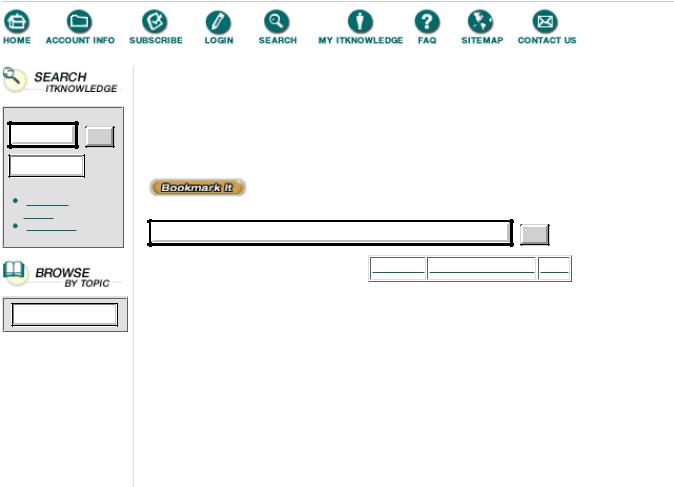Select the ACCOUNT INFO label

(80, 40)
